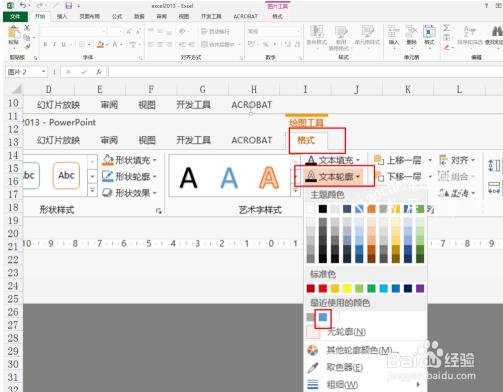Toggle Italic formatting in font group
Image resolution: width=503 pixels, height=392 pixels.
click(x=54, y=44)
